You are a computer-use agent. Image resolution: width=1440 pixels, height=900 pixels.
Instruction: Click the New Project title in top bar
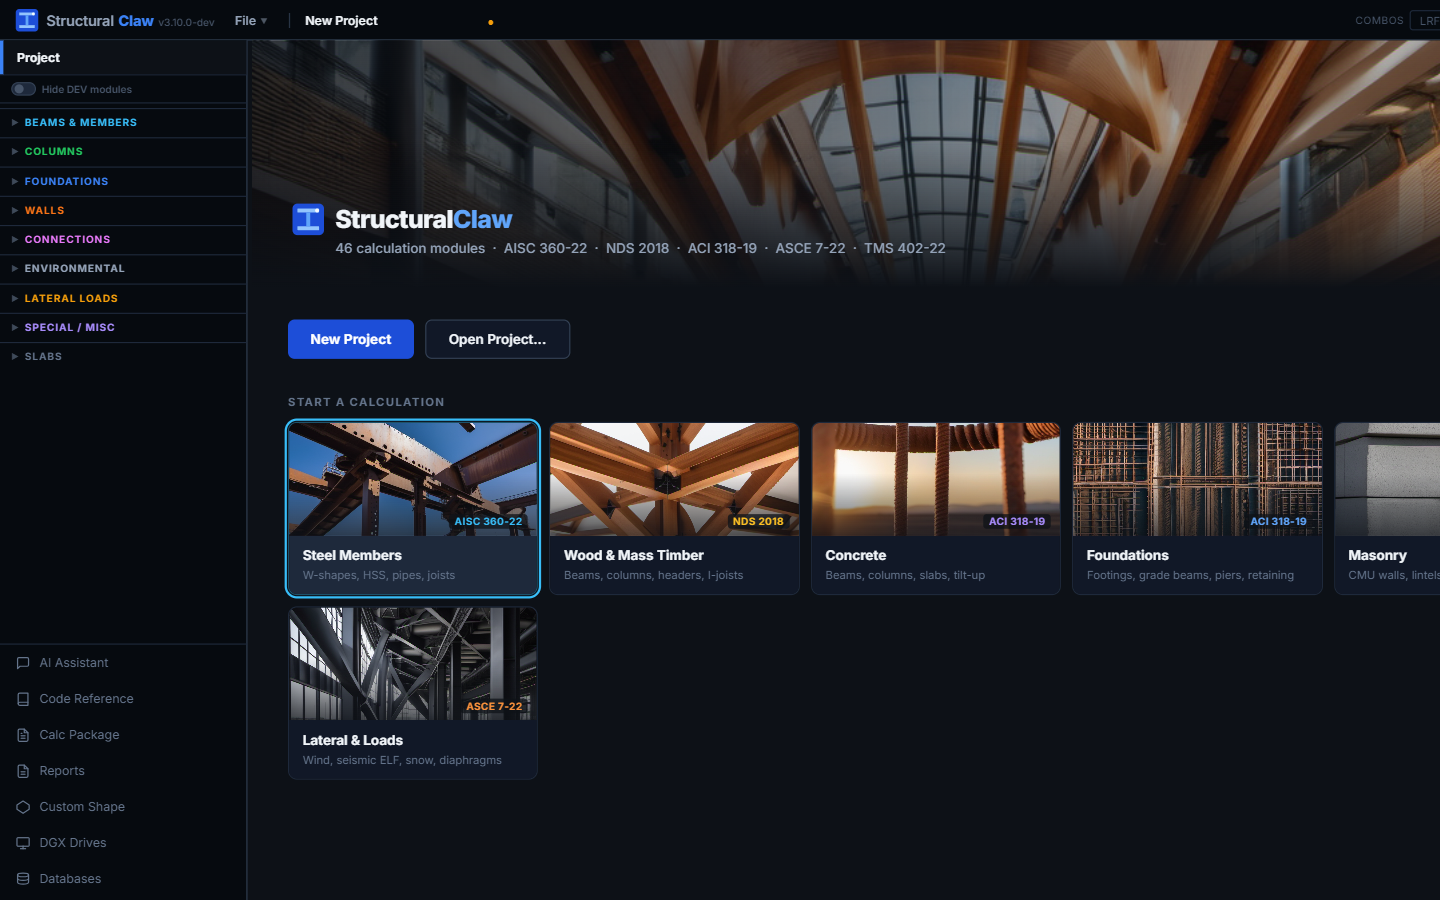tap(341, 21)
